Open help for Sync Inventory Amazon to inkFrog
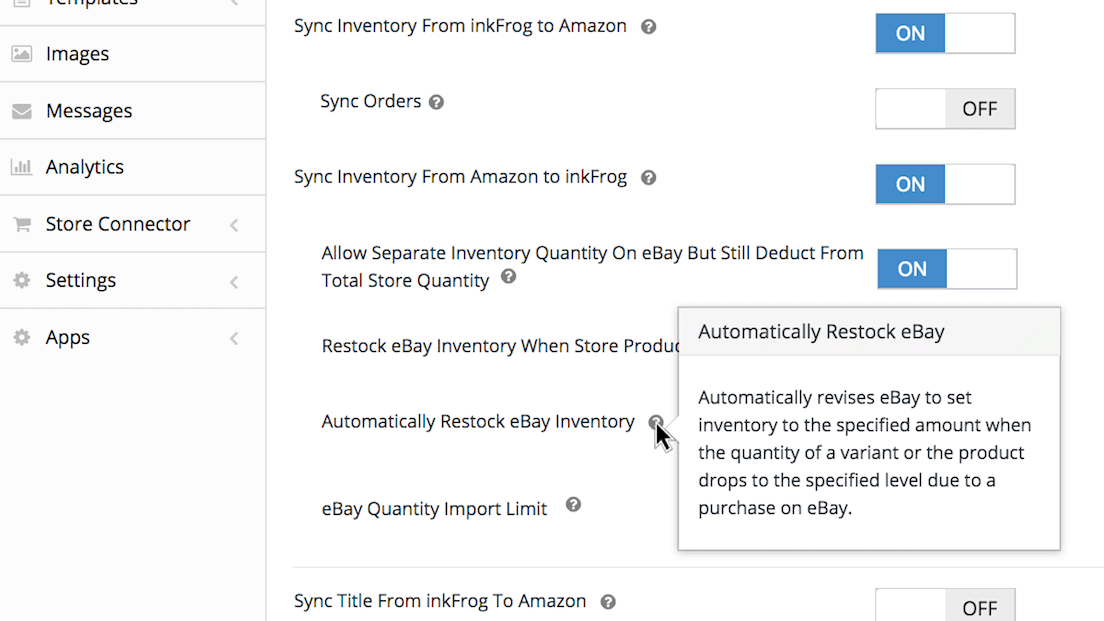This screenshot has height=621, width=1104. click(x=648, y=177)
